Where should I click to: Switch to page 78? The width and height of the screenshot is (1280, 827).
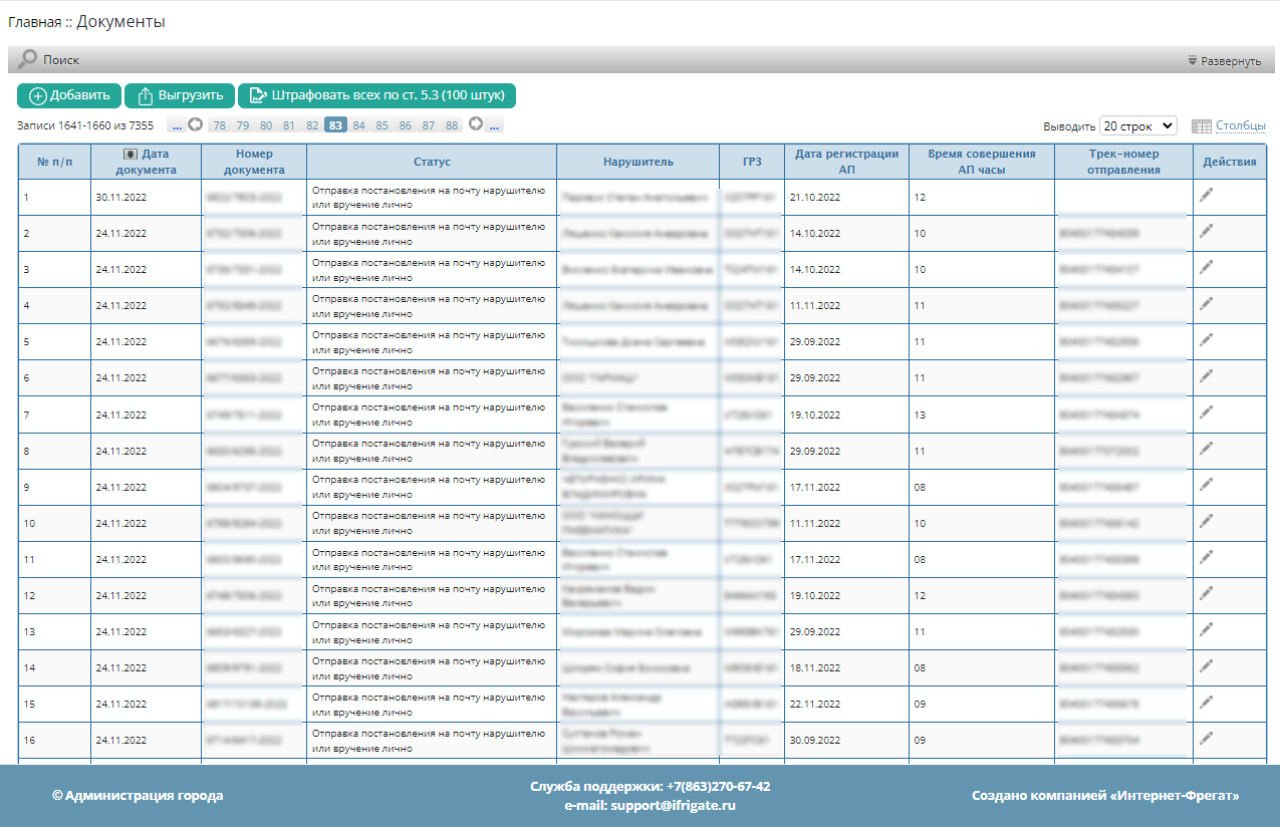pos(219,125)
